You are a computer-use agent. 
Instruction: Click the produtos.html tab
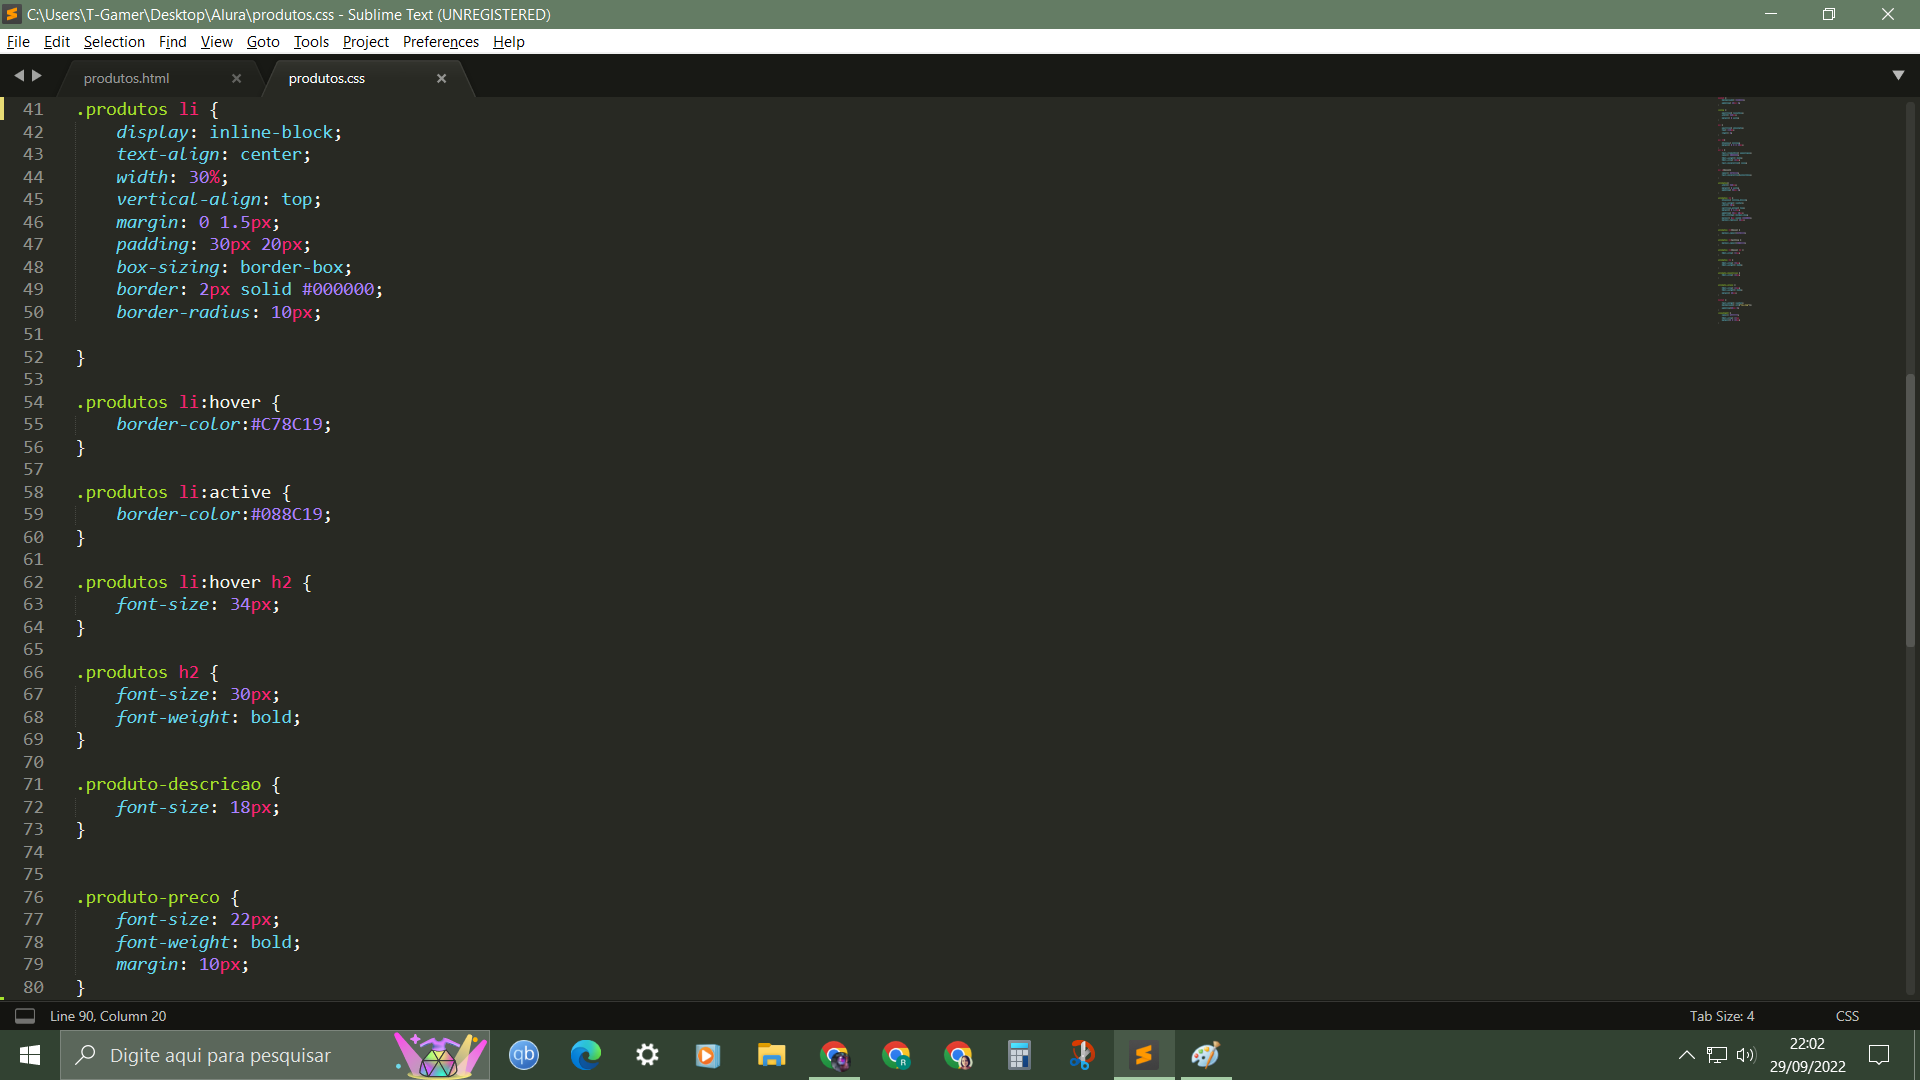pyautogui.click(x=127, y=76)
